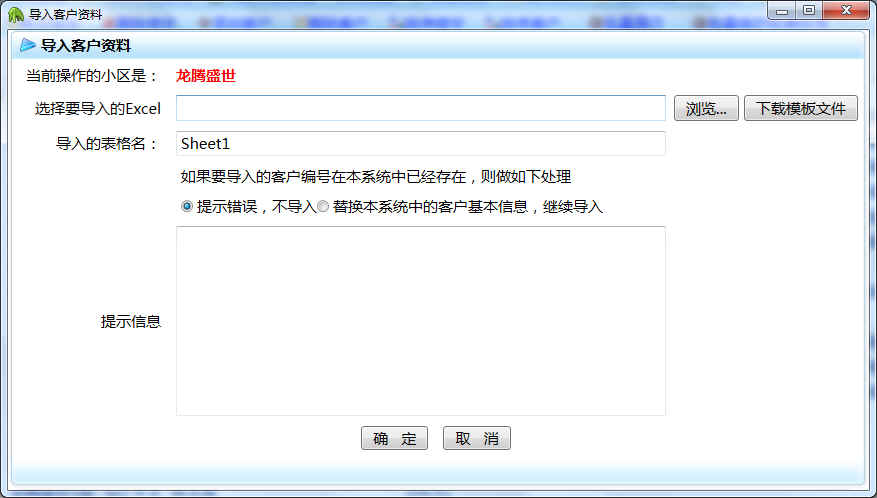Close the import dialog with the red X
Image resolution: width=877 pixels, height=498 pixels.
pos(846,11)
